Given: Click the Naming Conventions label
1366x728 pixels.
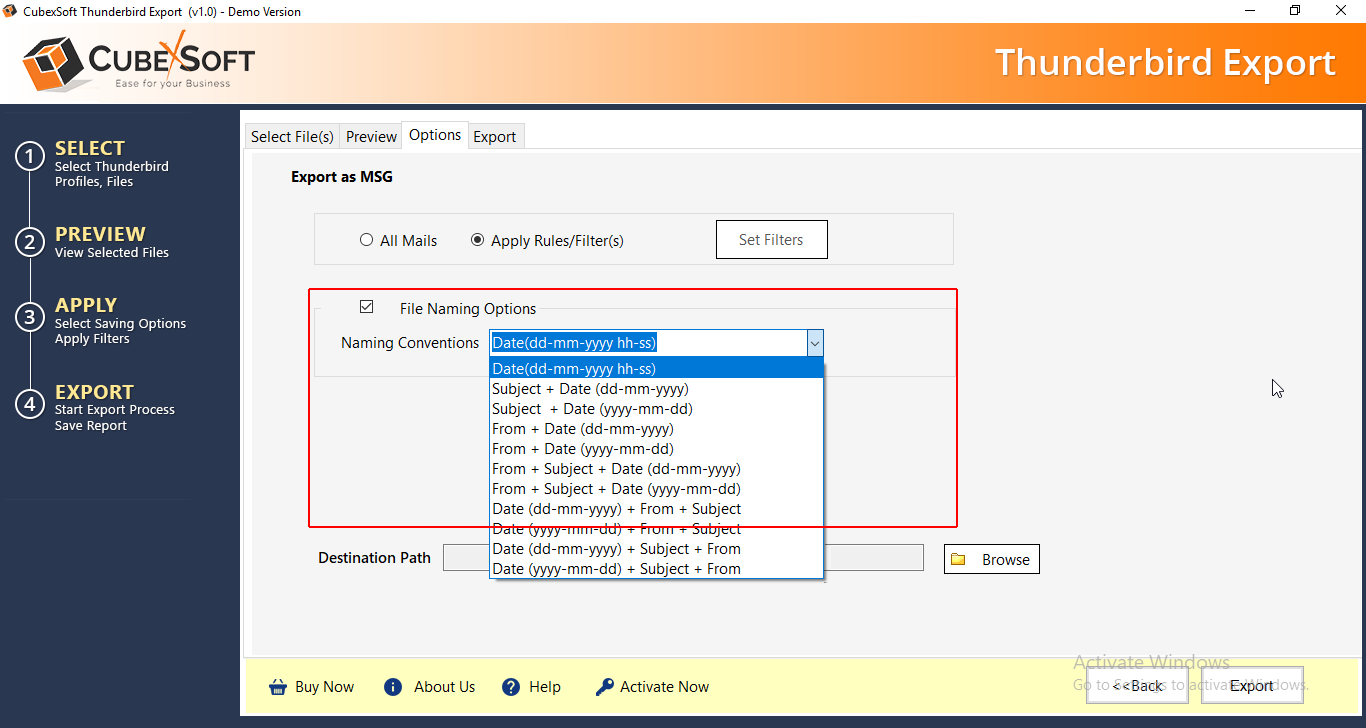Looking at the screenshot, I should (x=410, y=343).
